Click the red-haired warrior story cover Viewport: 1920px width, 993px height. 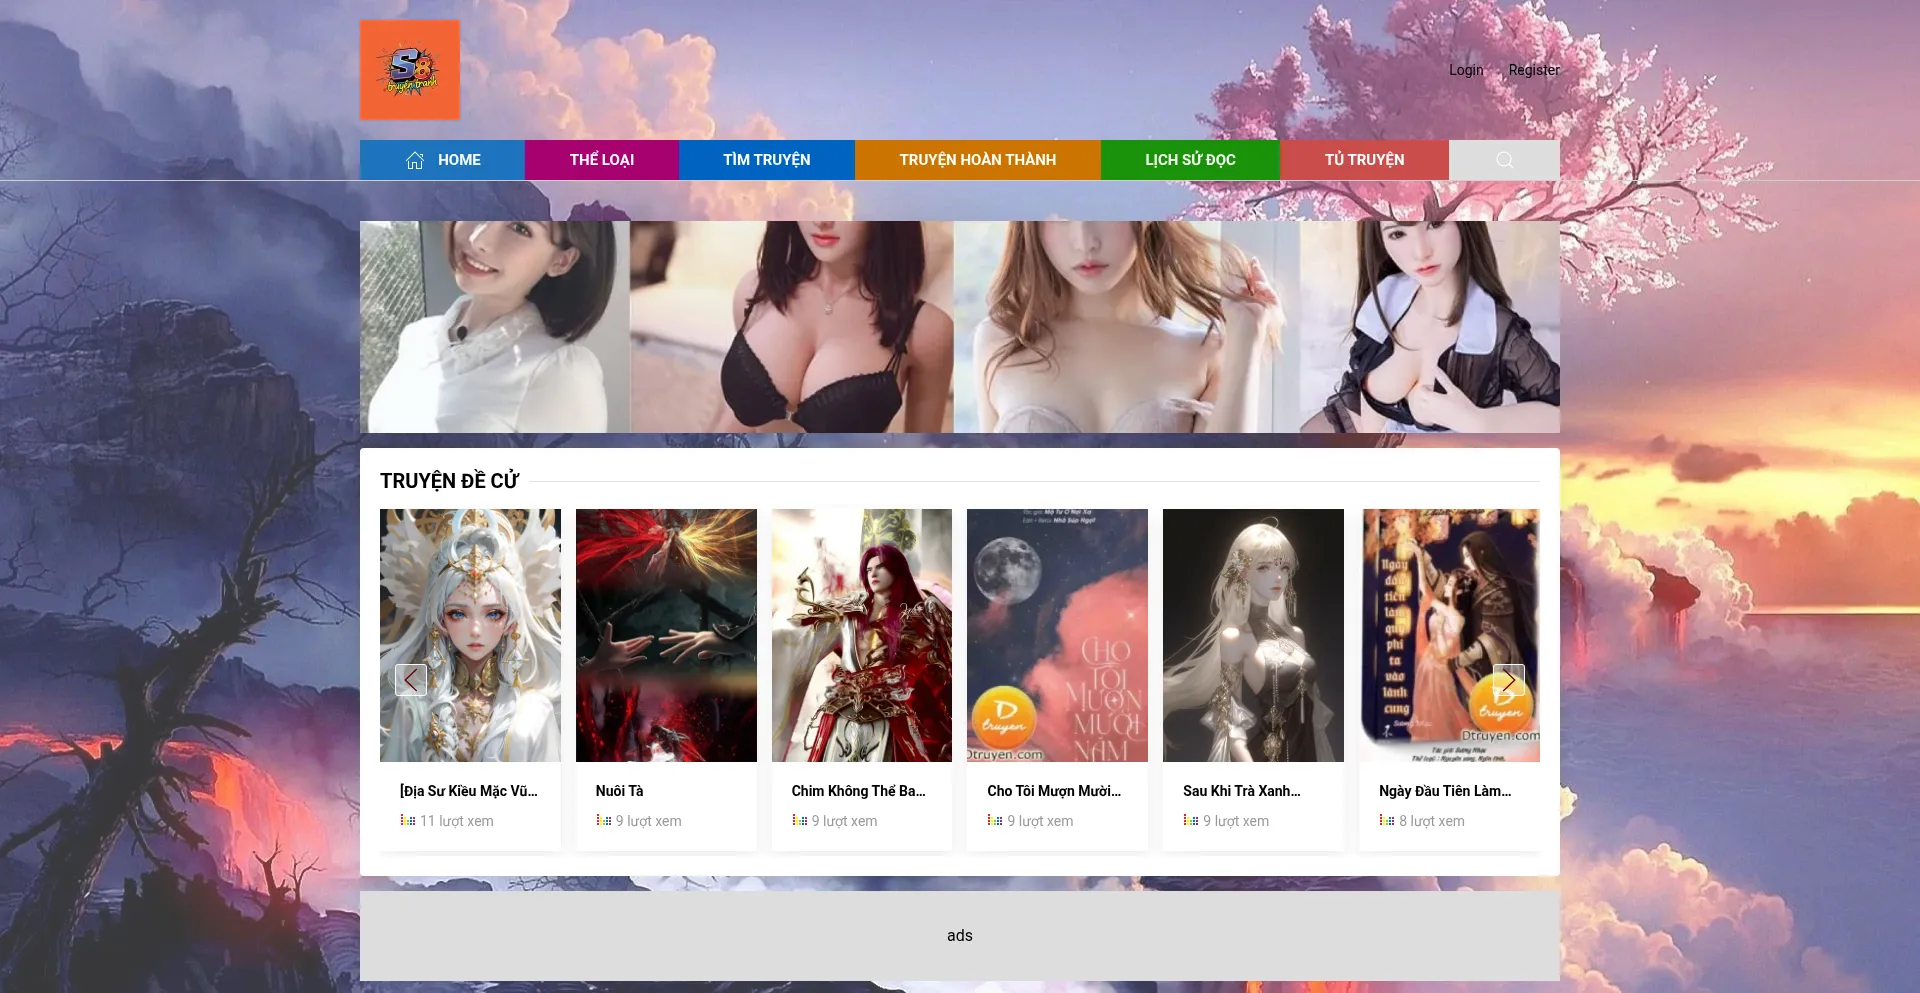point(862,635)
